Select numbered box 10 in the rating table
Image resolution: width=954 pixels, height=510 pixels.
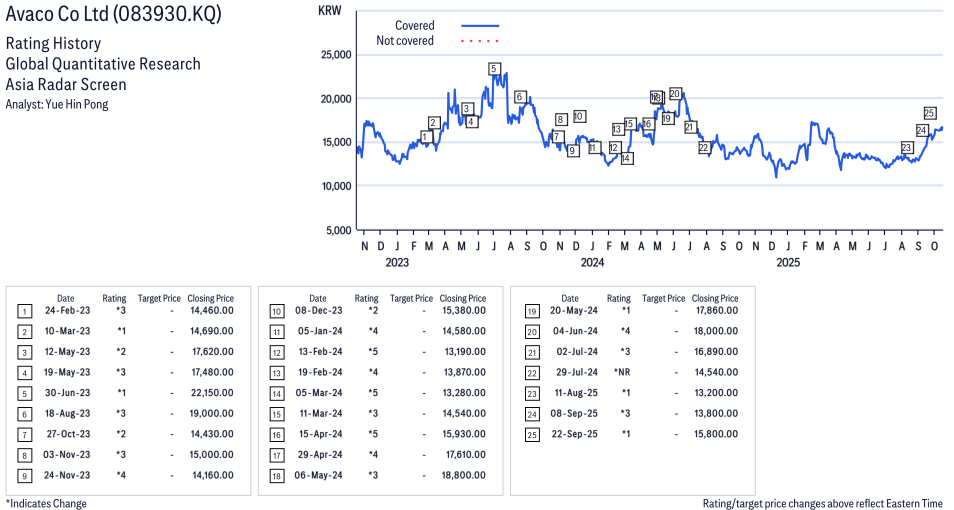pos(276,311)
